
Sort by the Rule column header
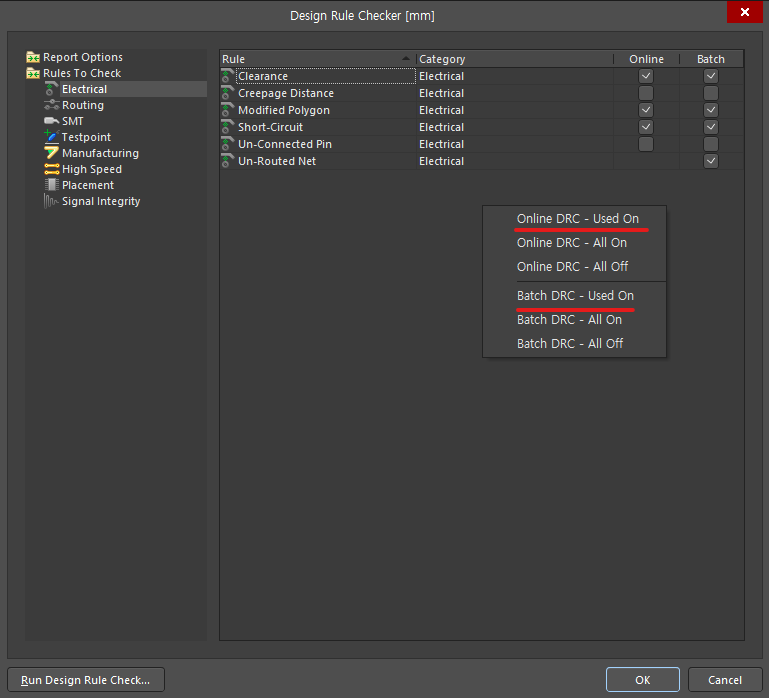318,59
